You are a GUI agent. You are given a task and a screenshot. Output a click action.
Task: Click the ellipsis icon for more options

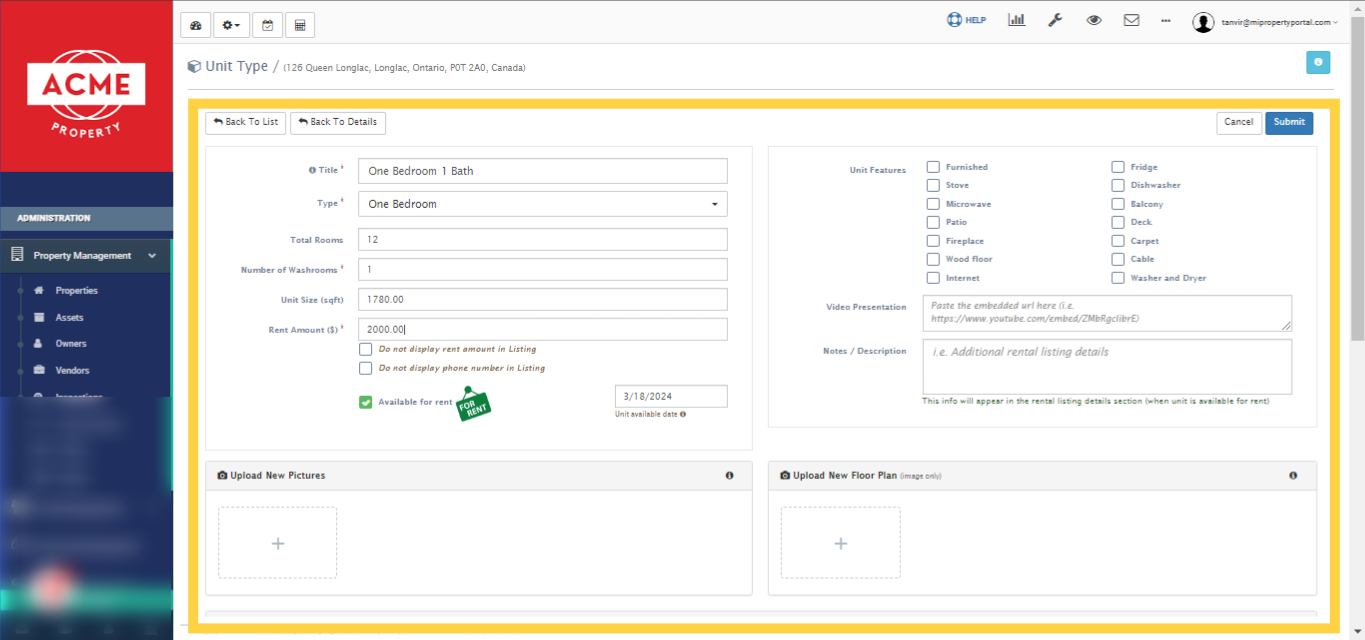pos(1165,19)
